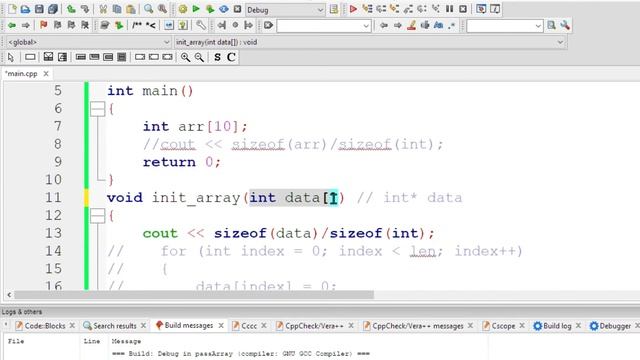This screenshot has height=360, width=640.
Task: Save all files icon
Action: click(x=53, y=9)
